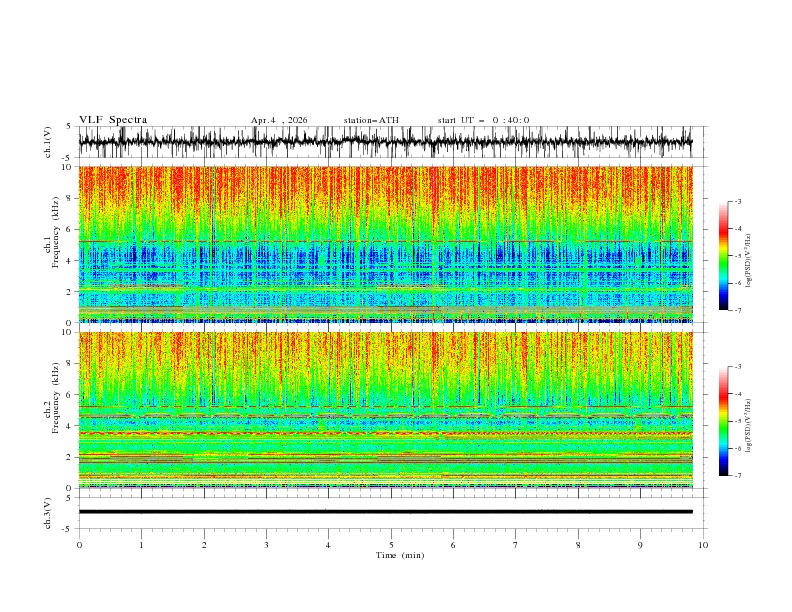
Task: Click the ch.1 spectrogram panel
Action: [x=385, y=244]
